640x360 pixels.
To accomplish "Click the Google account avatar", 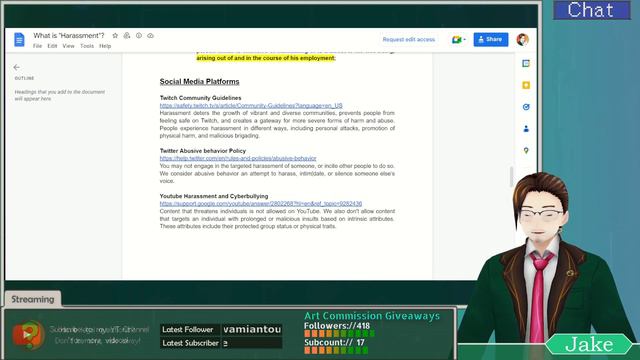I will [x=522, y=40].
